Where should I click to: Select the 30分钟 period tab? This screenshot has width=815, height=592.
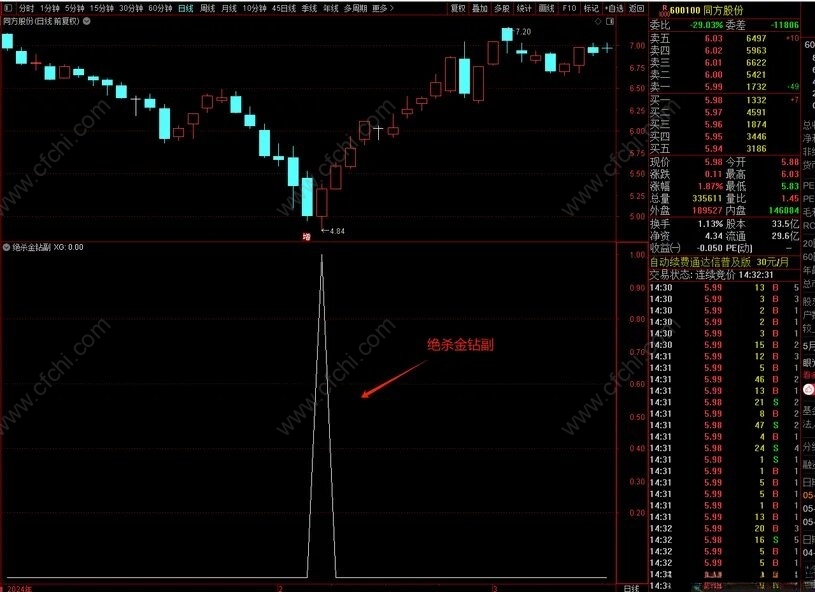point(131,8)
